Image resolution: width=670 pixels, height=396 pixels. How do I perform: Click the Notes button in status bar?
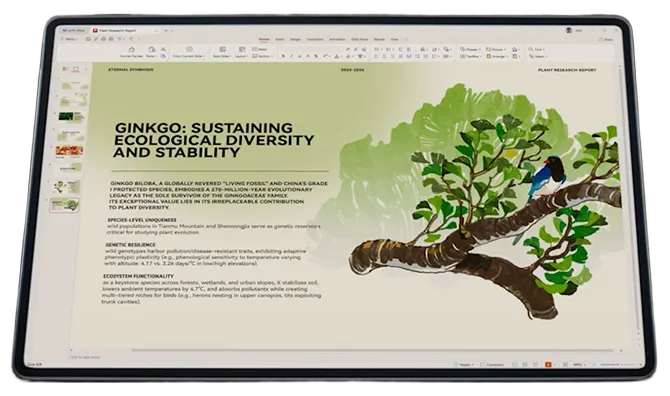tap(464, 365)
